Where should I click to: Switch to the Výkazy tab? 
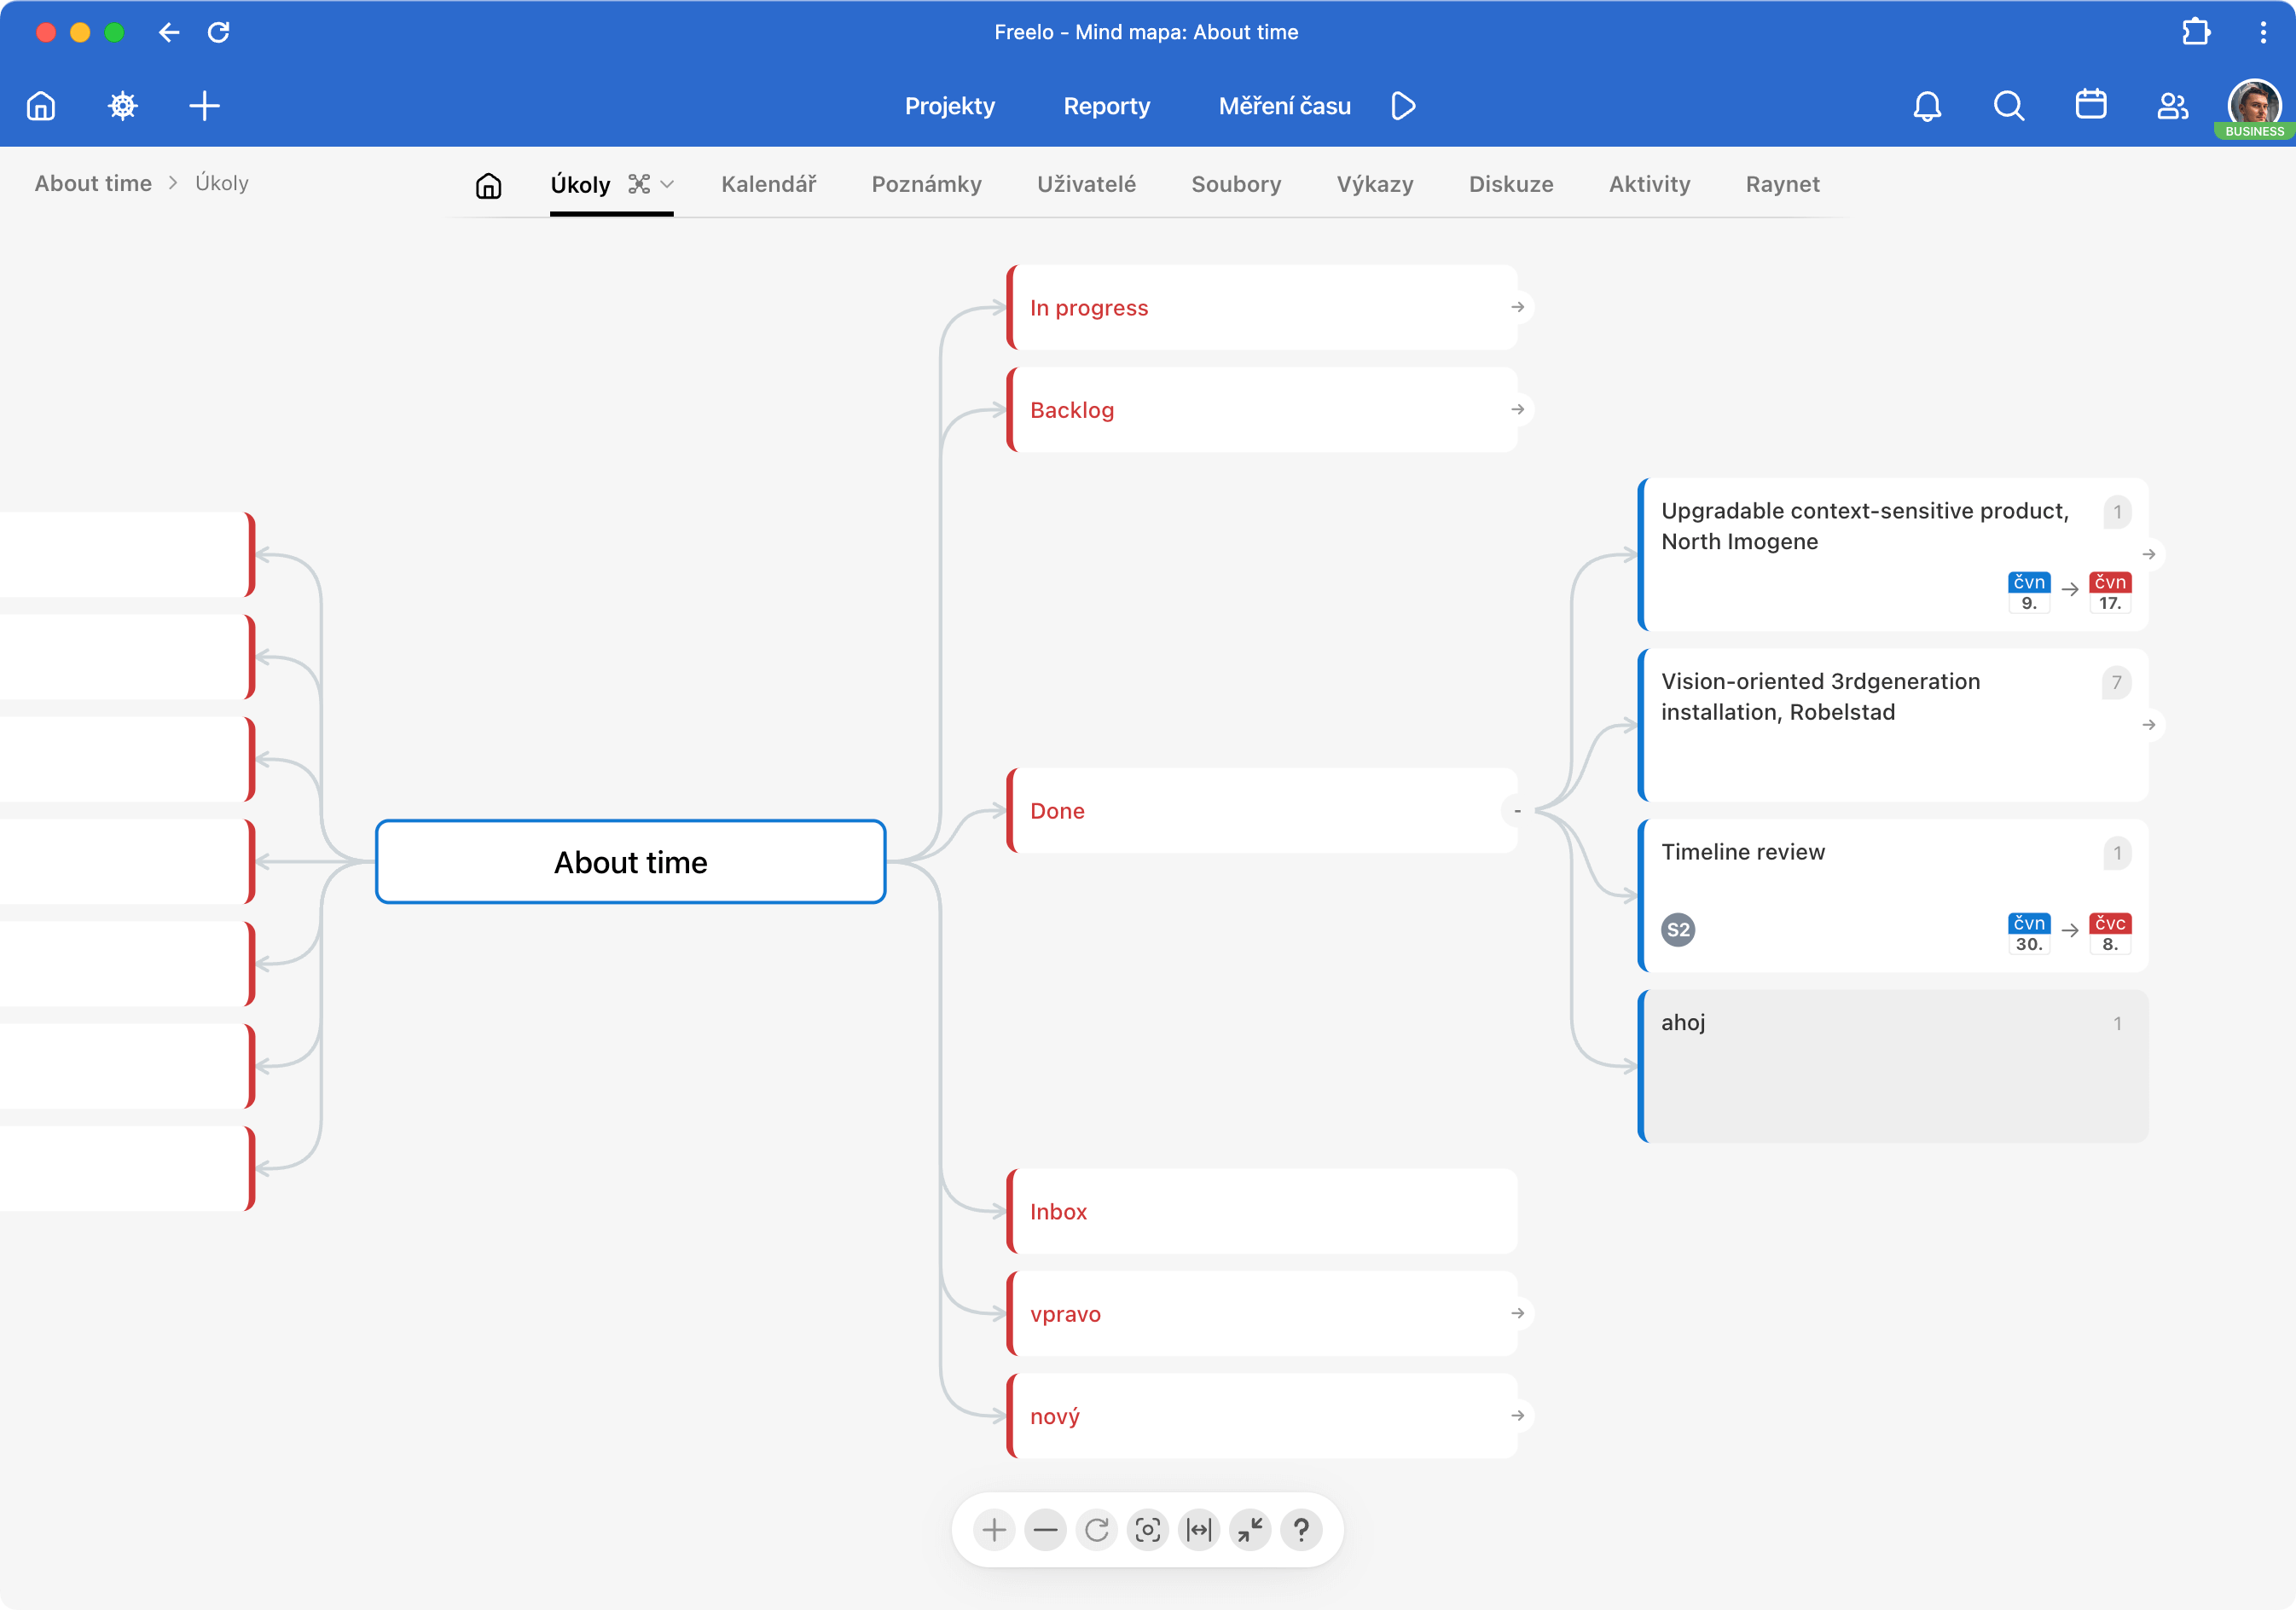[x=1375, y=184]
